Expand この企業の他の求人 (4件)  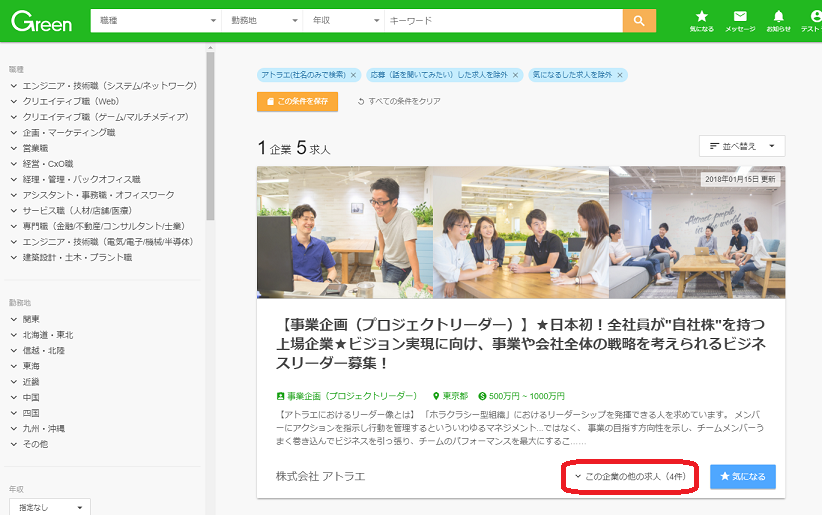tap(630, 476)
